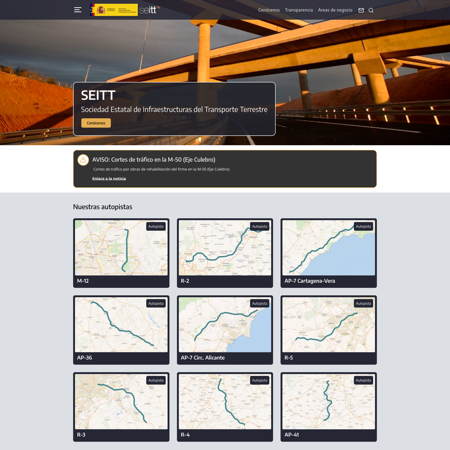Open the hamburger menu icon
The image size is (450, 450).
77,10
